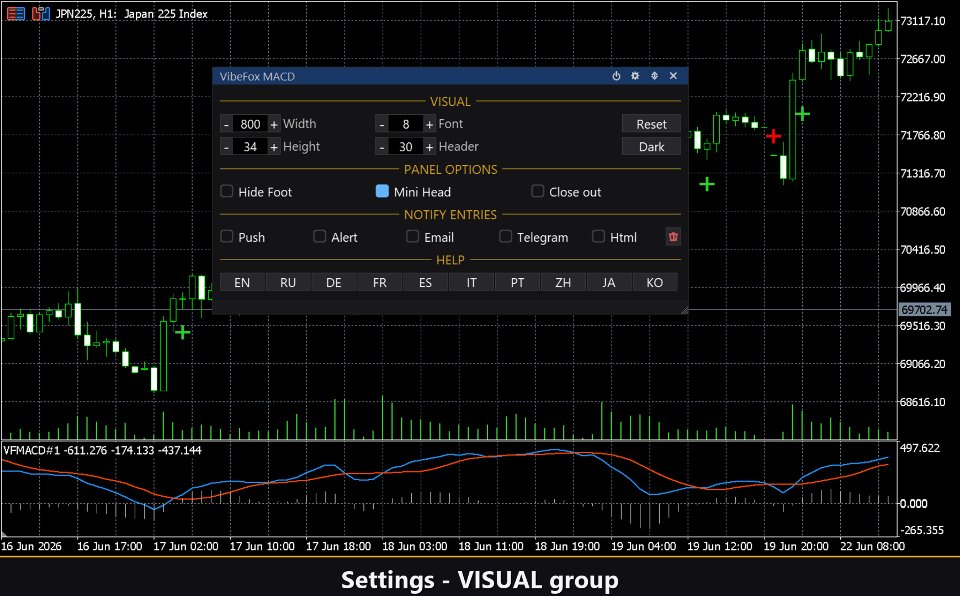Click the red-blue list icon beside JPN225
The image size is (960, 596).
[x=16, y=13]
